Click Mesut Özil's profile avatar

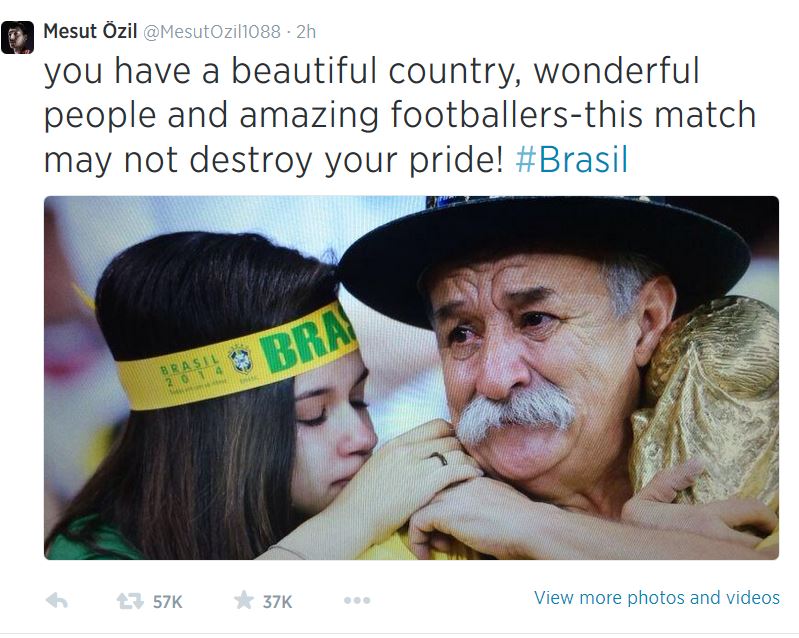coord(18,37)
